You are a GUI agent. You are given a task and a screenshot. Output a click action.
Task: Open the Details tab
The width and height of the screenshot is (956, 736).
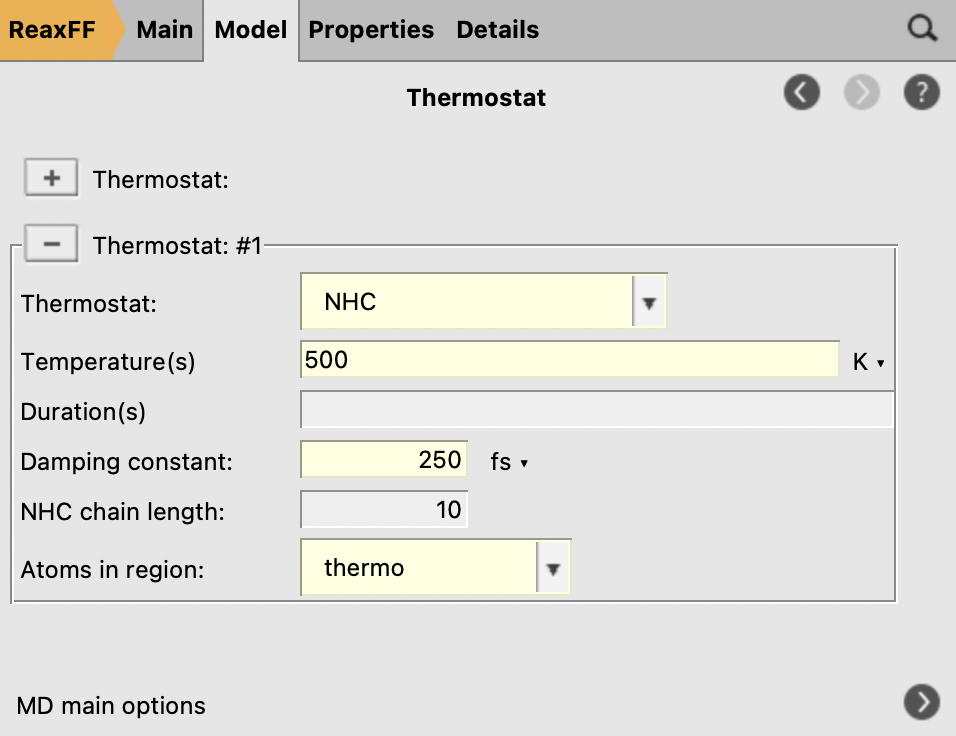497,30
